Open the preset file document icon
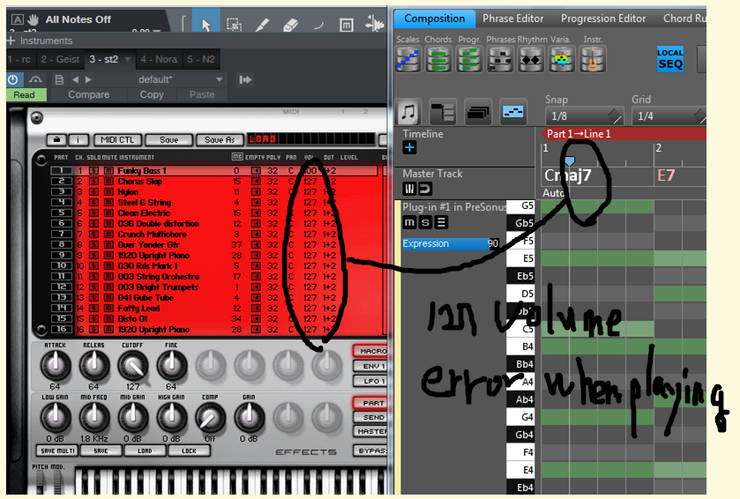The width and height of the screenshot is (740, 499). point(59,80)
